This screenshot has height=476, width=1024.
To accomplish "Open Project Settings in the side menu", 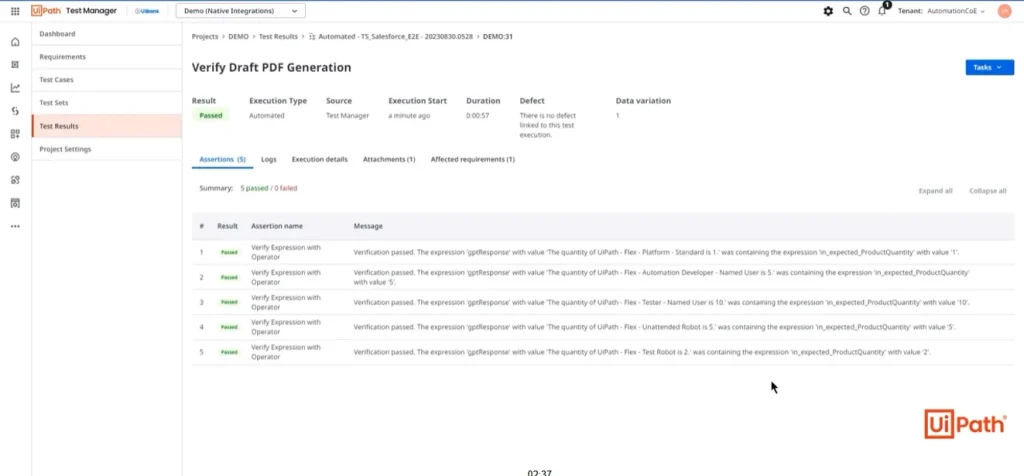I will [x=106, y=149].
